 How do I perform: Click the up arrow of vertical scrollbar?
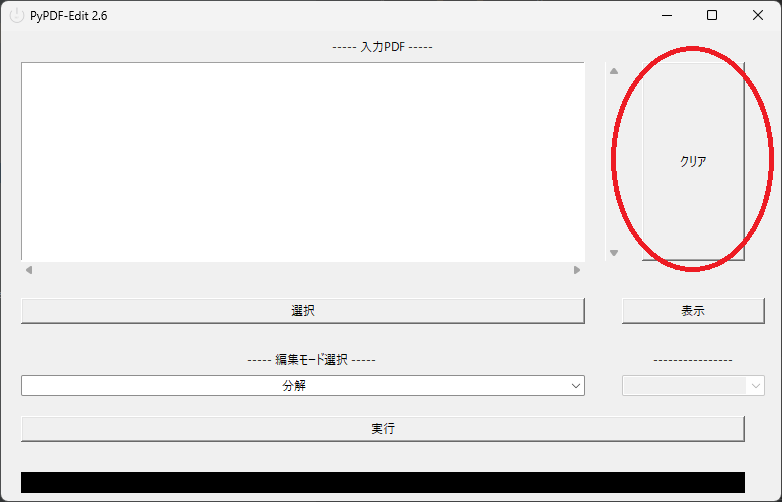pos(614,71)
